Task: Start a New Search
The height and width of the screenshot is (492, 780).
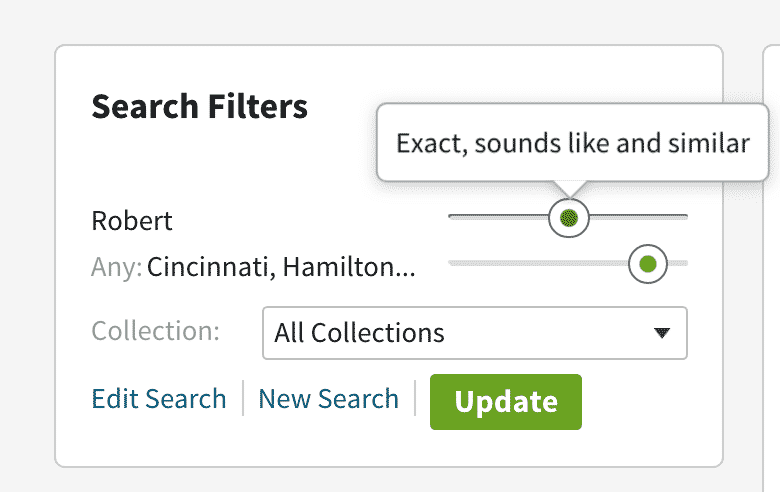Action: coord(328,399)
